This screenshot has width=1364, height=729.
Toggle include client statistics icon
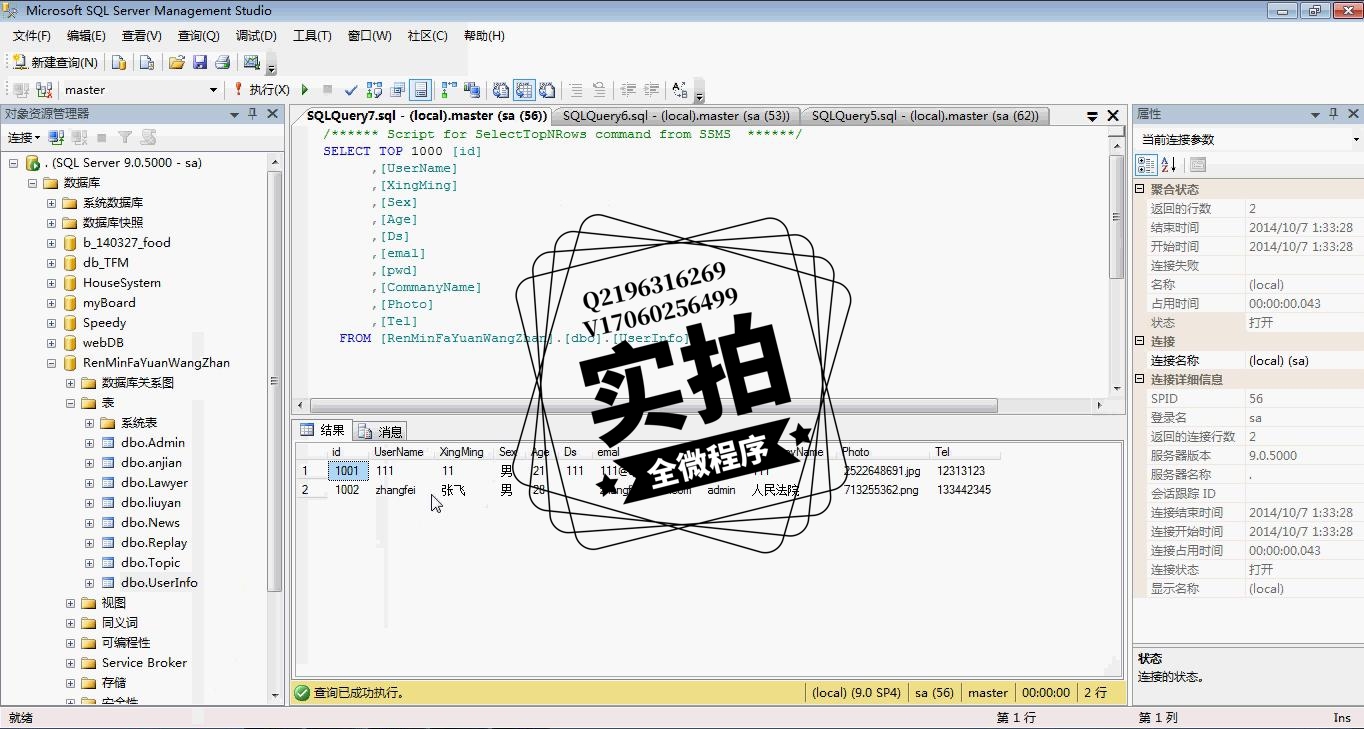click(x=472, y=90)
